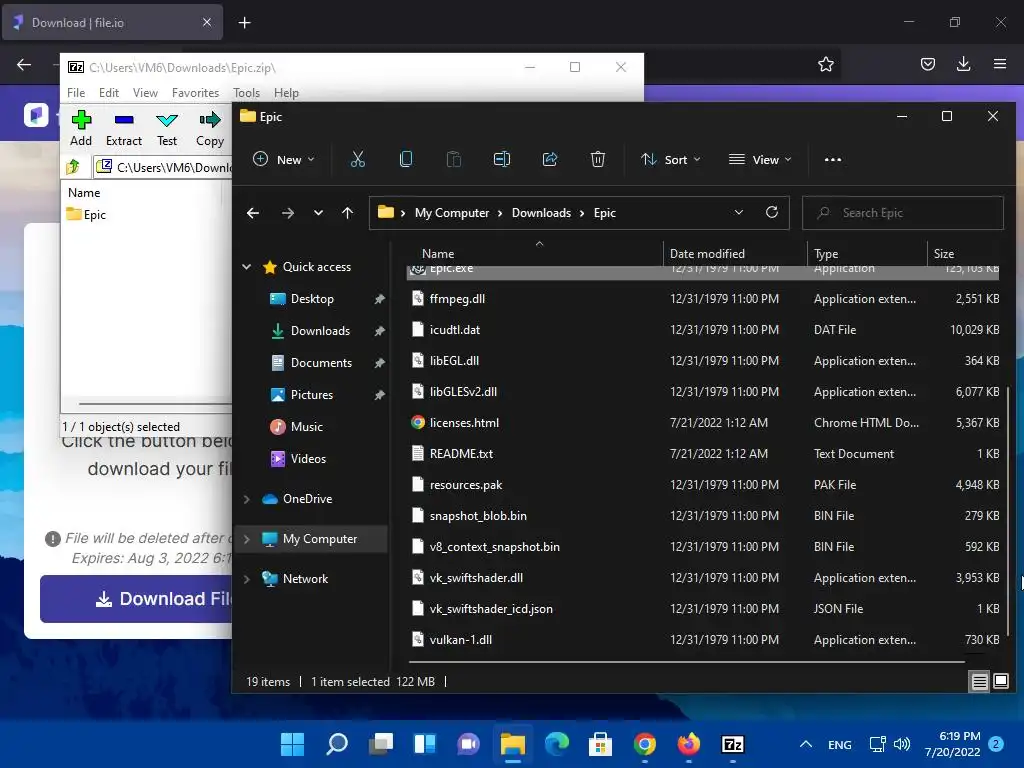1024x768 pixels.
Task: Open the Firefox application menu
Action: click(x=1000, y=64)
